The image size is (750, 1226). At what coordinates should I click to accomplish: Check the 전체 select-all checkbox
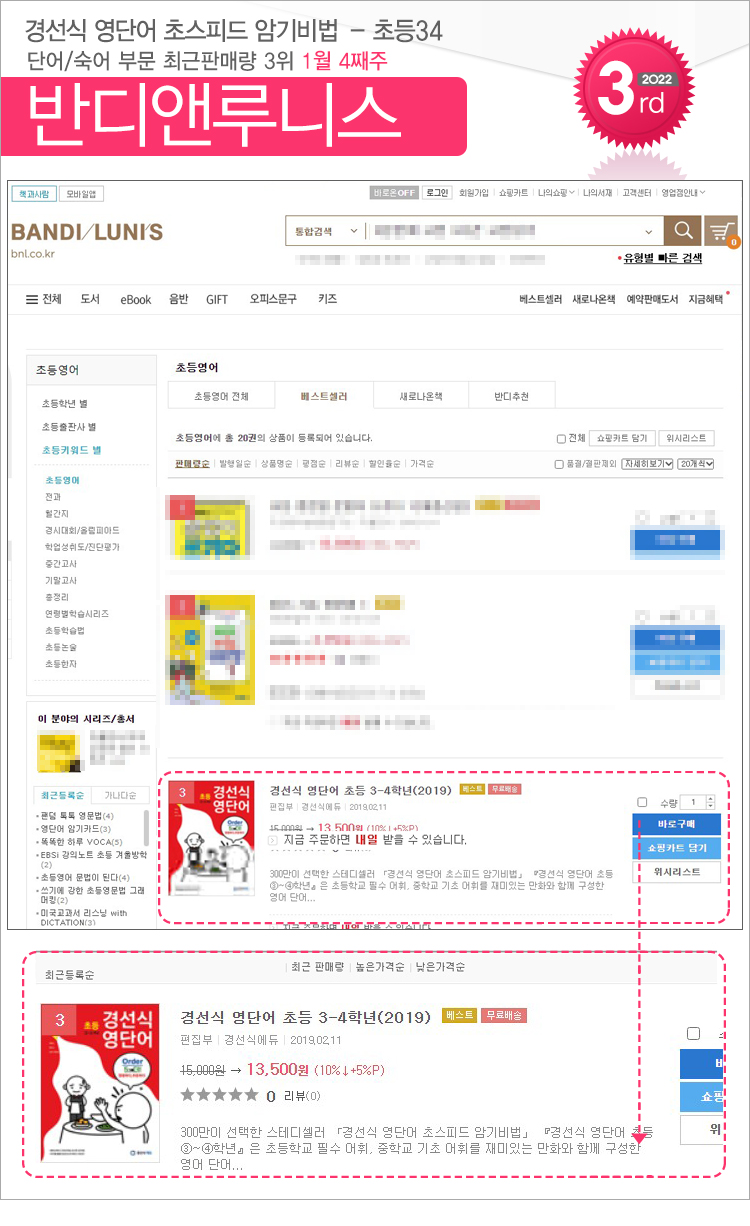[x=560, y=438]
